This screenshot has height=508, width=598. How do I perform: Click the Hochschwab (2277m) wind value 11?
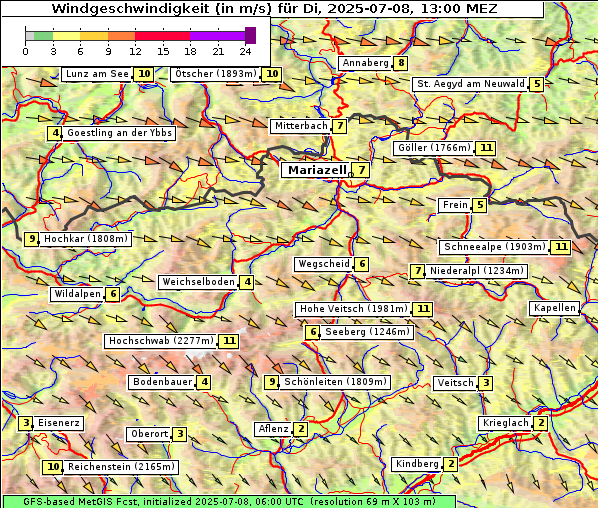[229, 341]
